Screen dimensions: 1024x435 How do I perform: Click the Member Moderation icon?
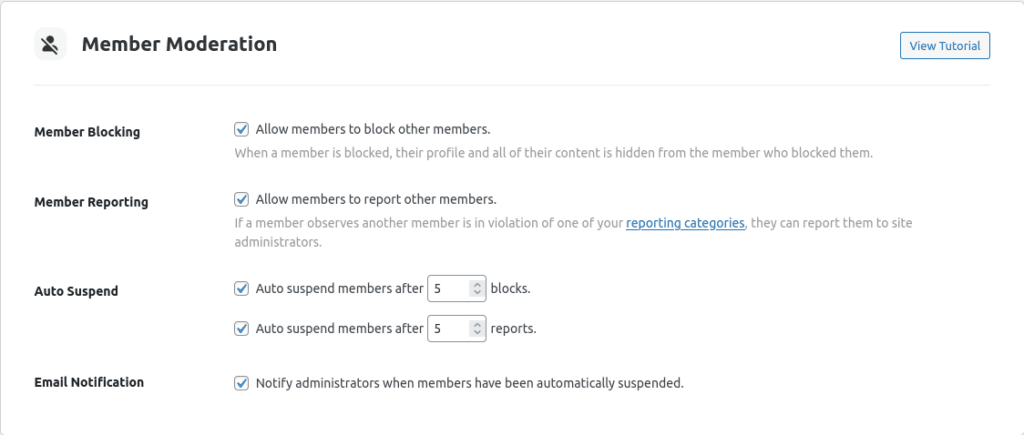coord(49,45)
